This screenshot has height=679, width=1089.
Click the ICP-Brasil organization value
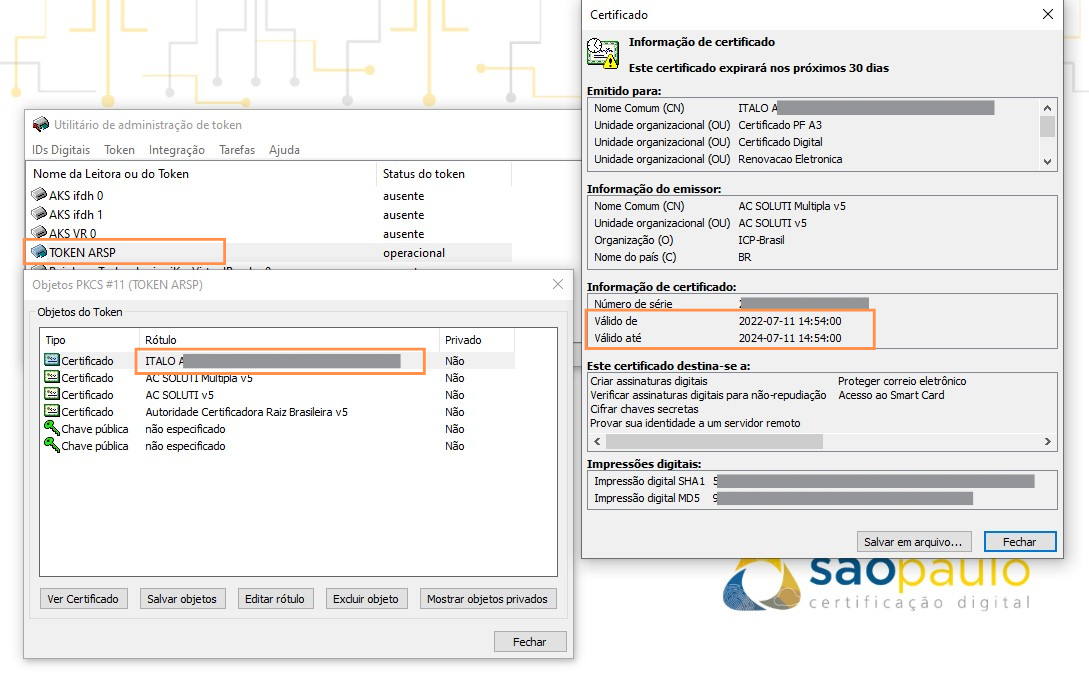click(761, 240)
